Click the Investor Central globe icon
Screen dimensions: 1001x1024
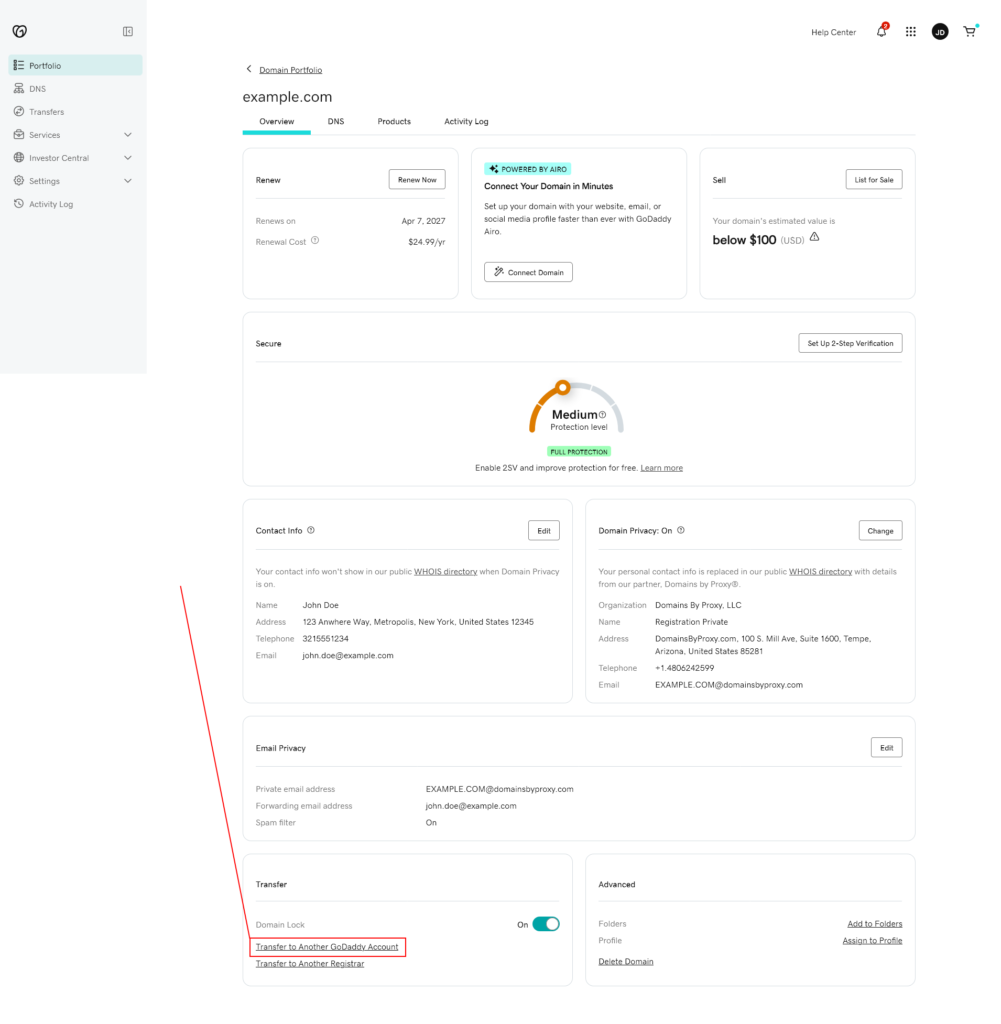tap(18, 157)
